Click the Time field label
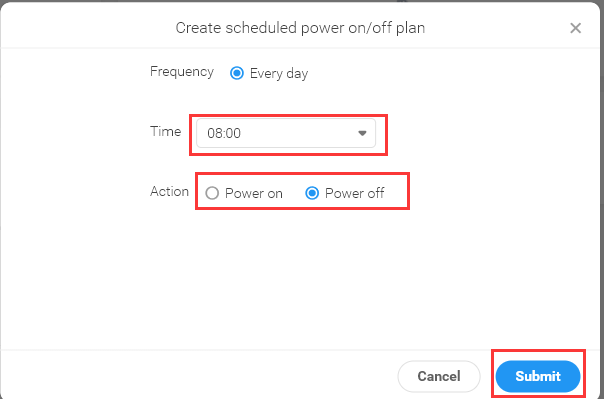Screen dimensions: 604x399 166,131
